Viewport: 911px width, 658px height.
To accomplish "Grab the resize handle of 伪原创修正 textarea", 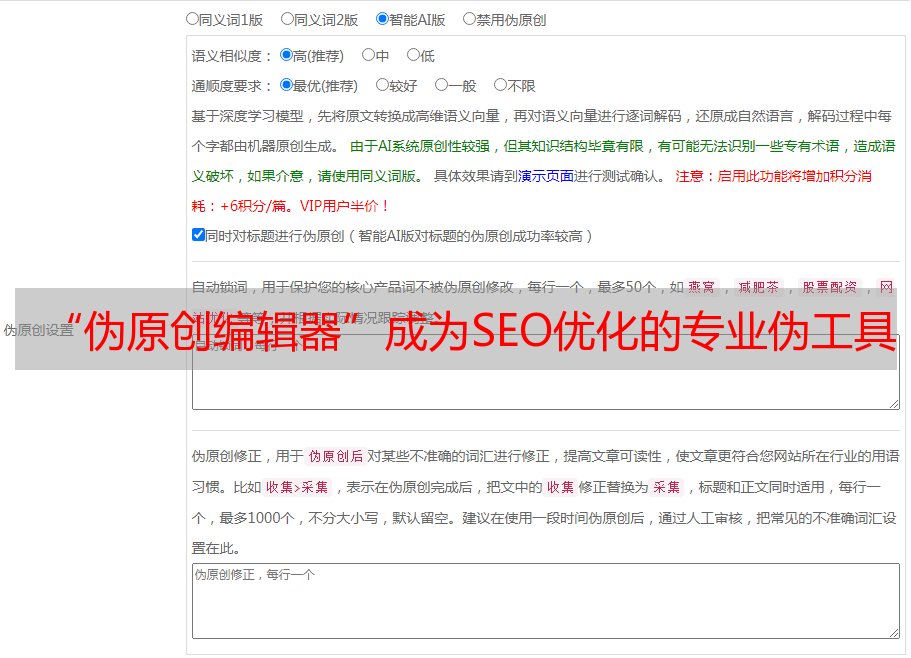I will click(894, 633).
